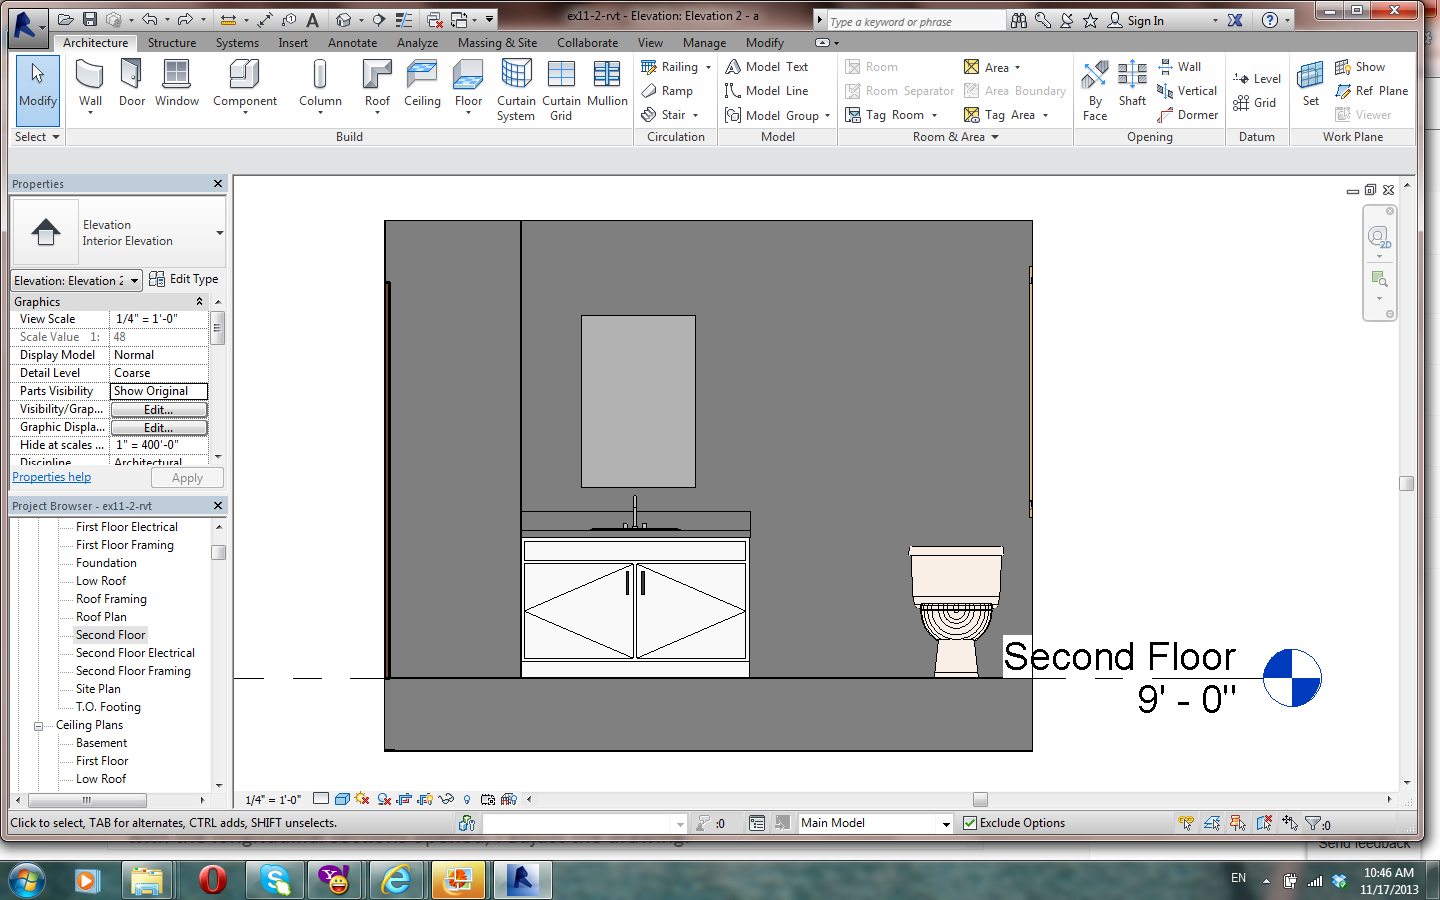The image size is (1440, 900).
Task: Select the Roof tool
Action: point(377,85)
